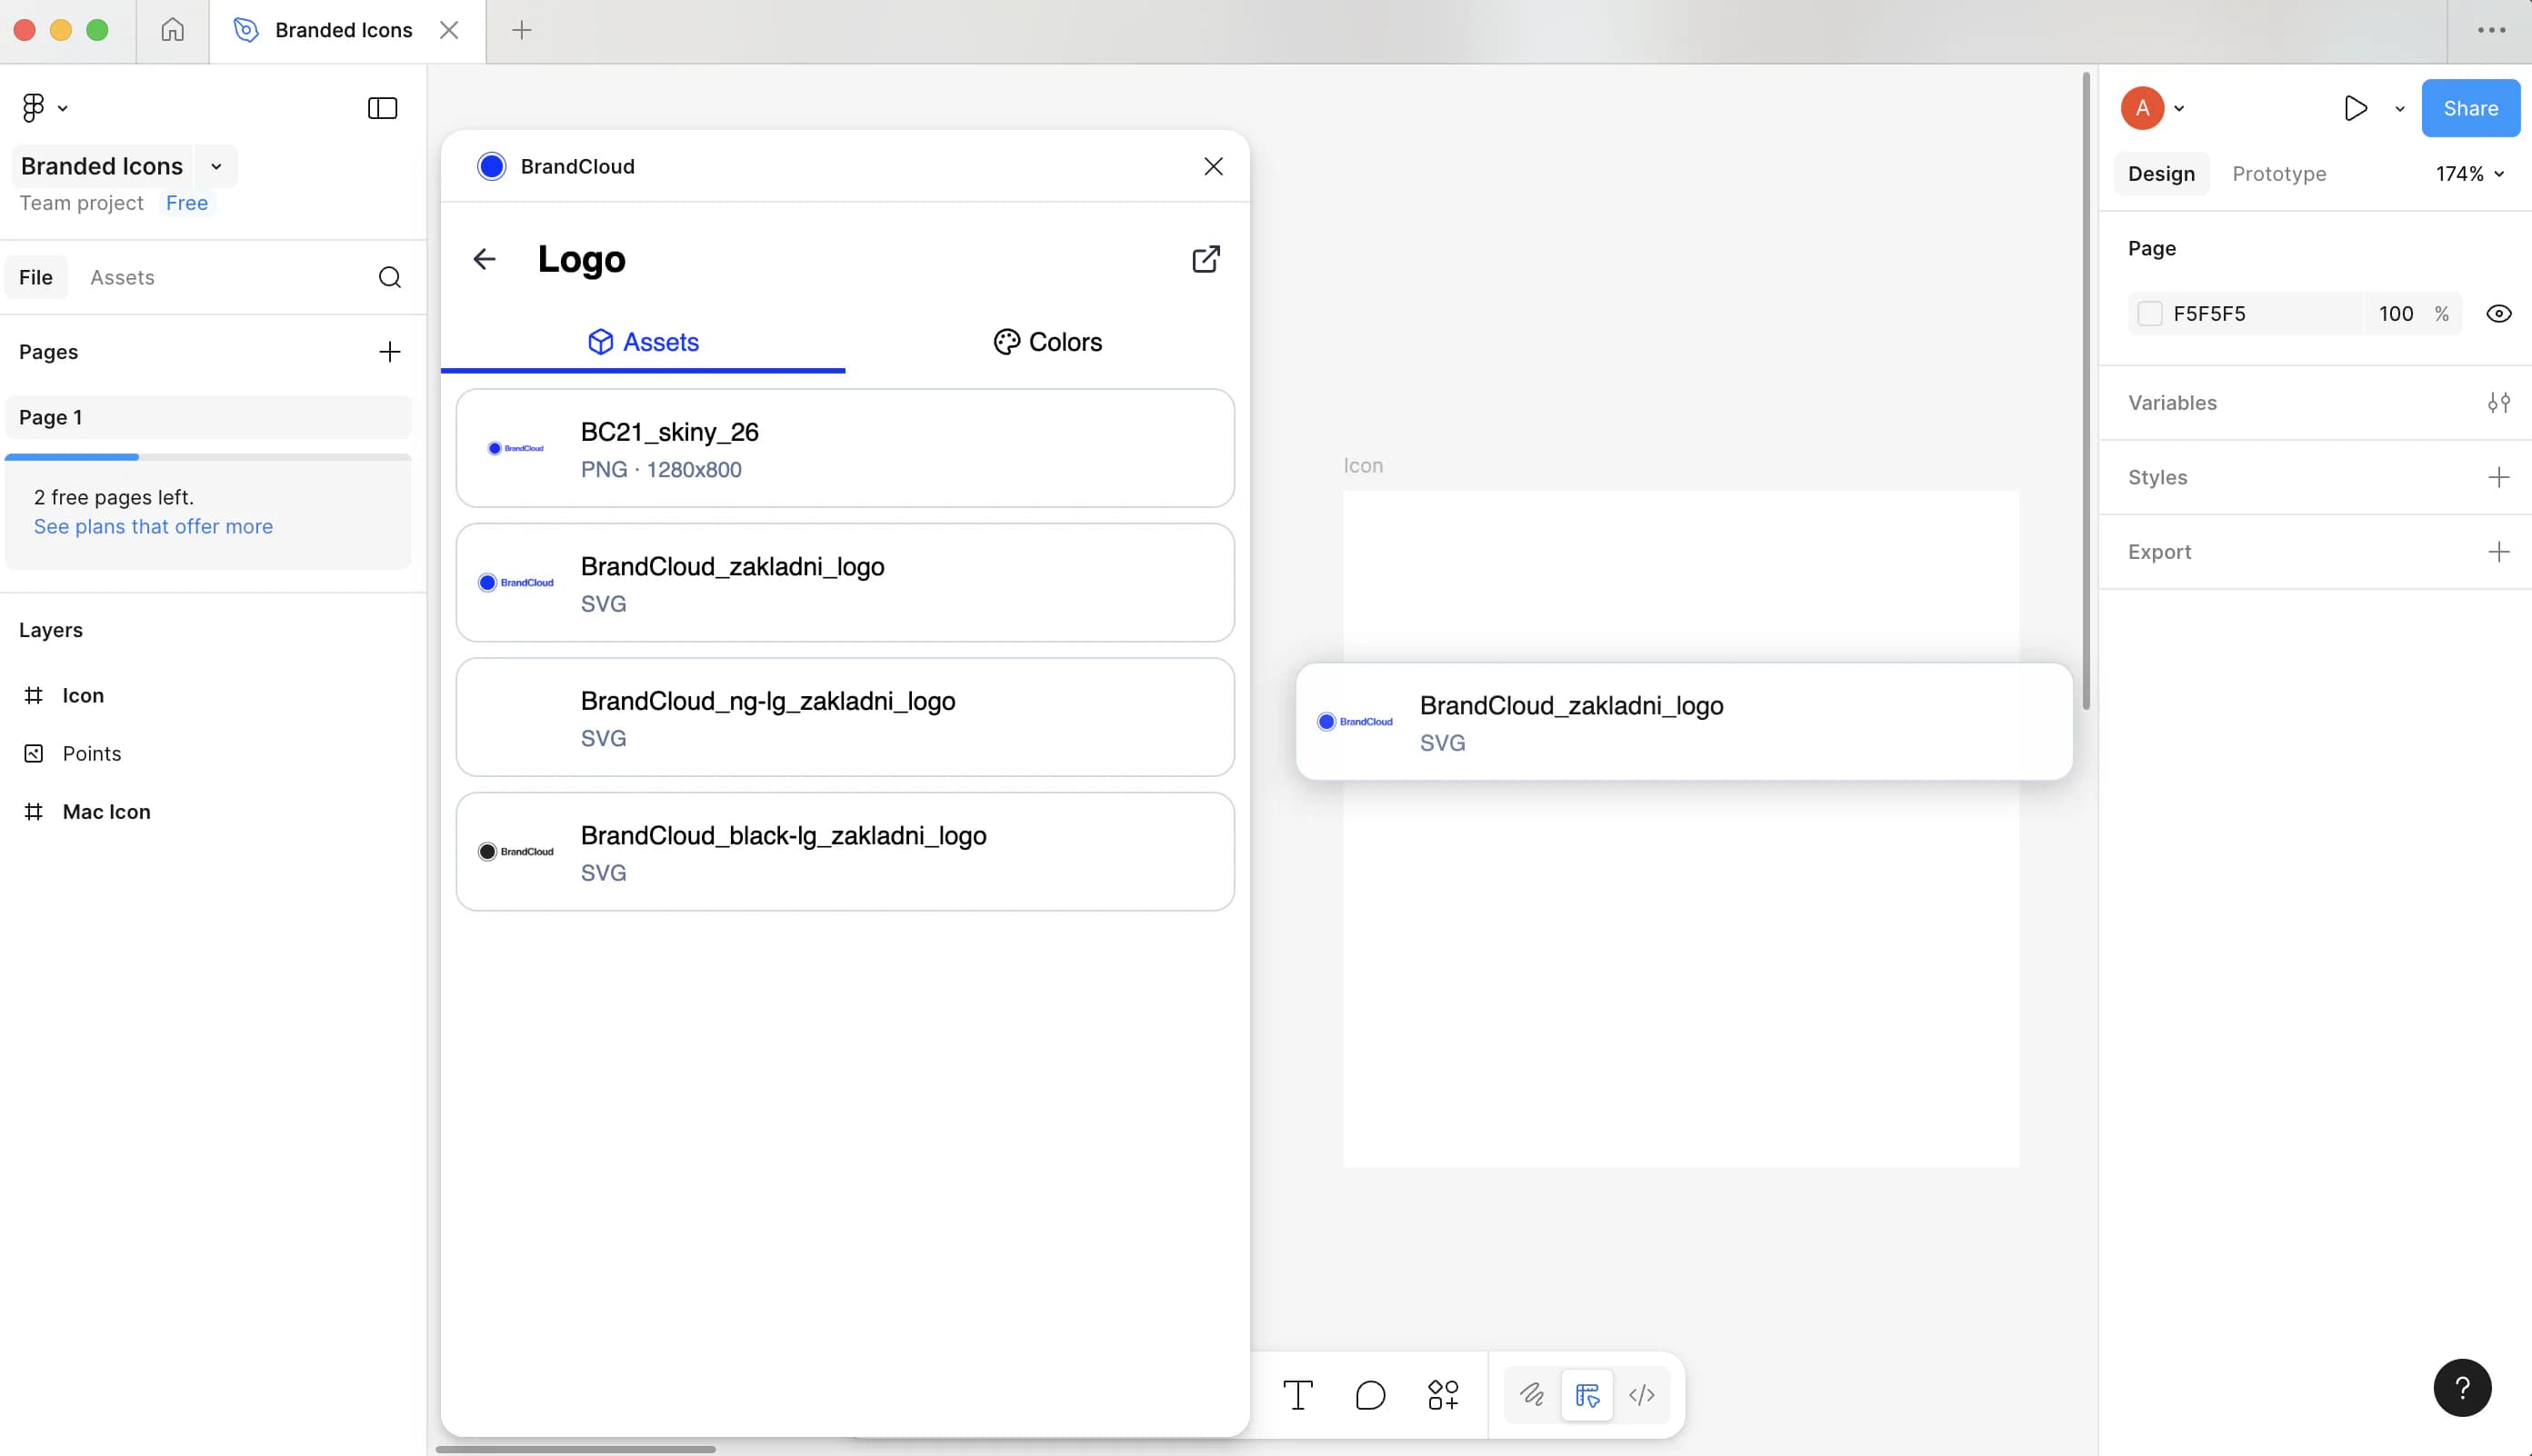Click the F5F5F5 page color swatch
Viewport: 2532px width, 1456px height.
click(2149, 314)
